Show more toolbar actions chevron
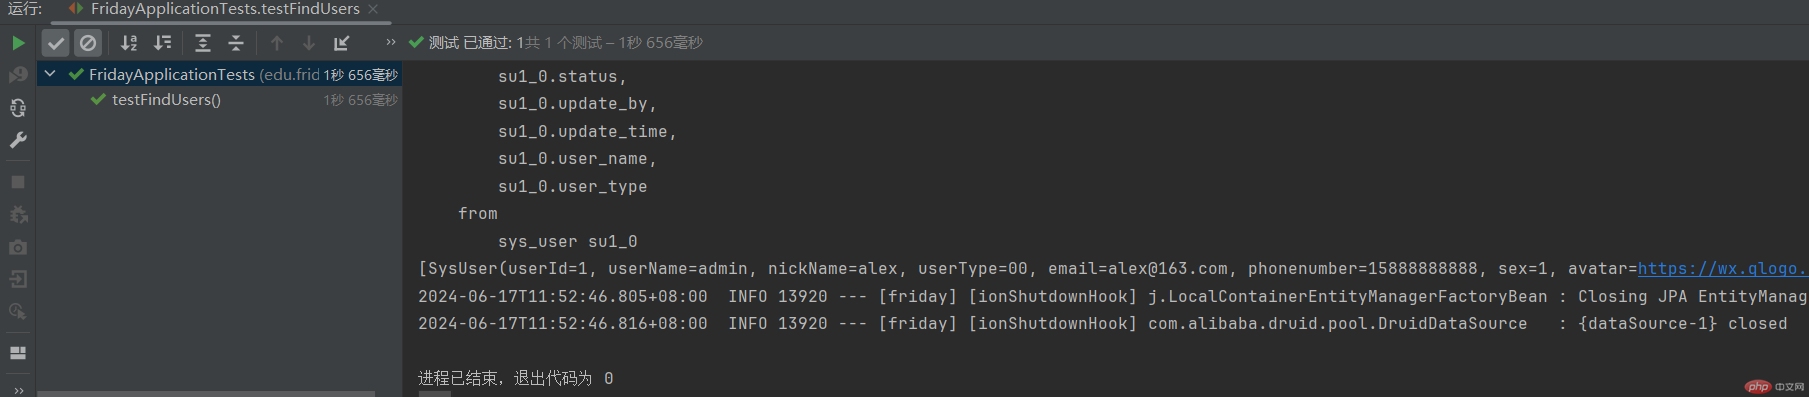Screen dimensions: 1809x397 click(x=391, y=42)
